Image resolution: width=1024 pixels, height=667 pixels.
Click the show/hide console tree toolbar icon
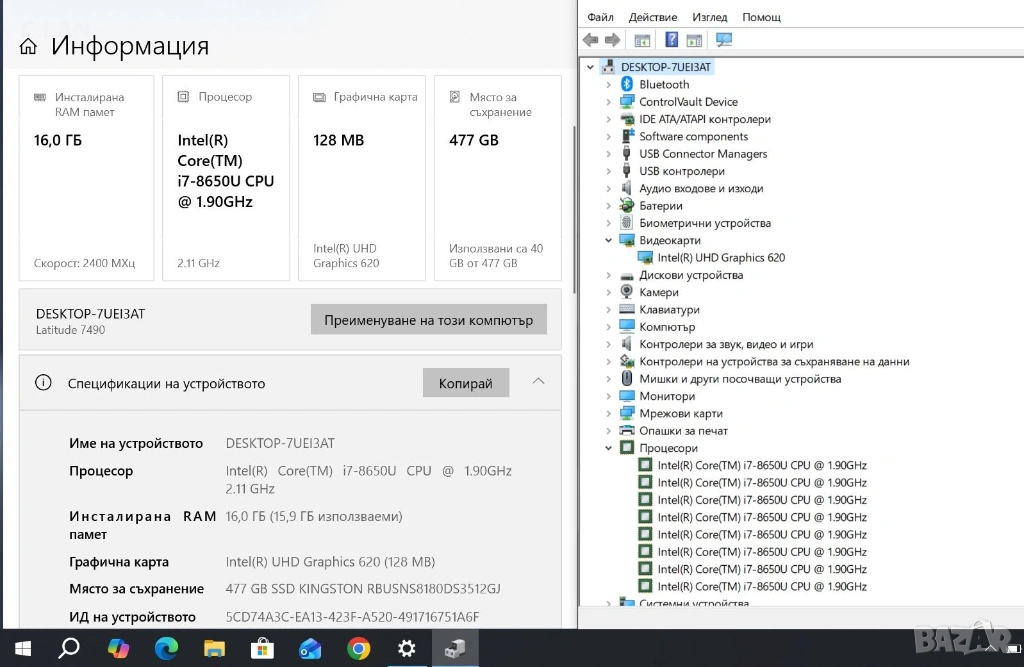coord(642,40)
